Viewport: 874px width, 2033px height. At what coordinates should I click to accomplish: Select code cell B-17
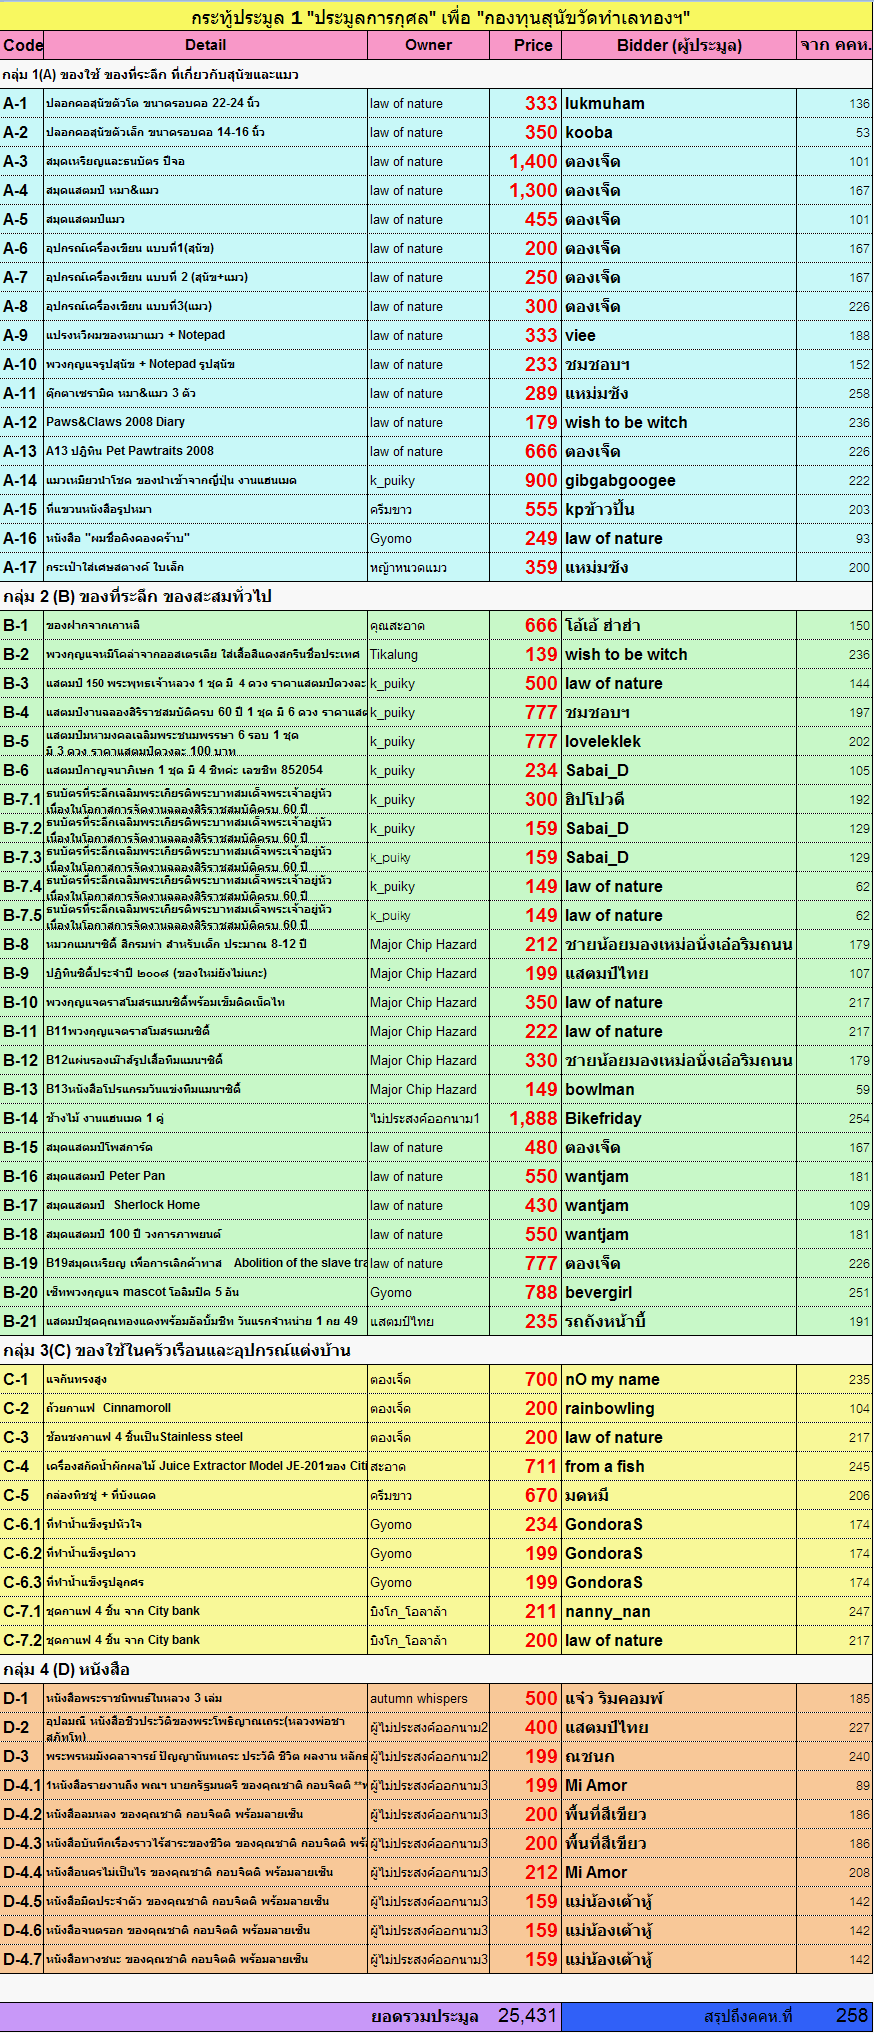(22, 1206)
